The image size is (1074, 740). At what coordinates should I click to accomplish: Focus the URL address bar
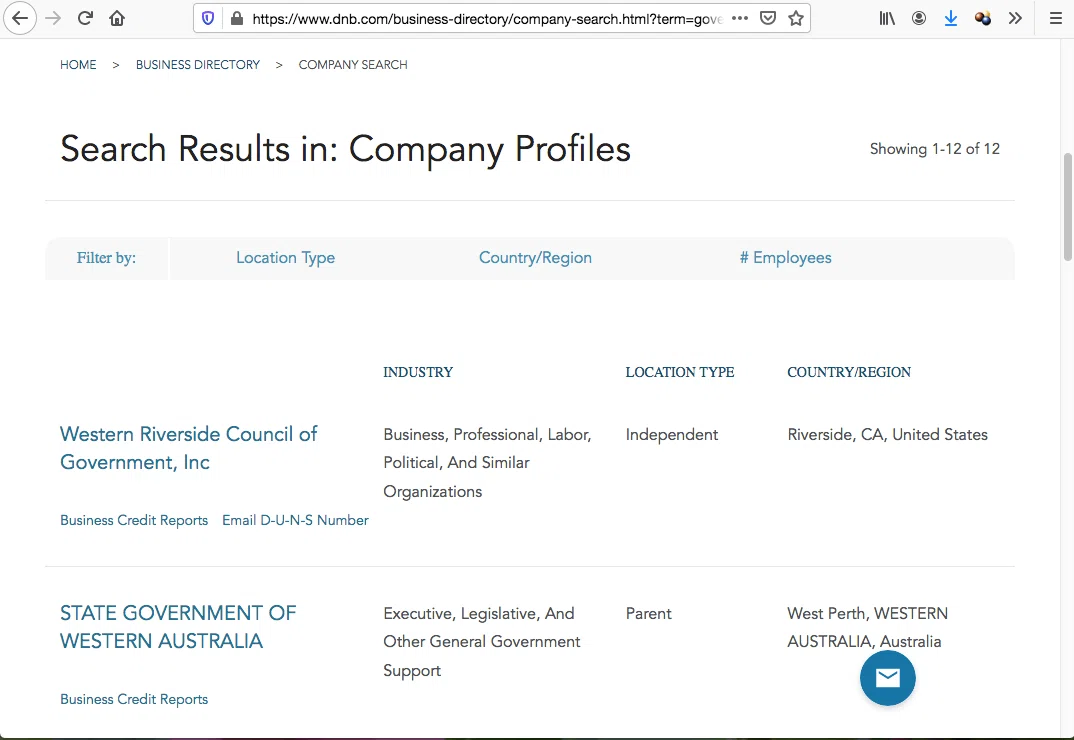[486, 19]
